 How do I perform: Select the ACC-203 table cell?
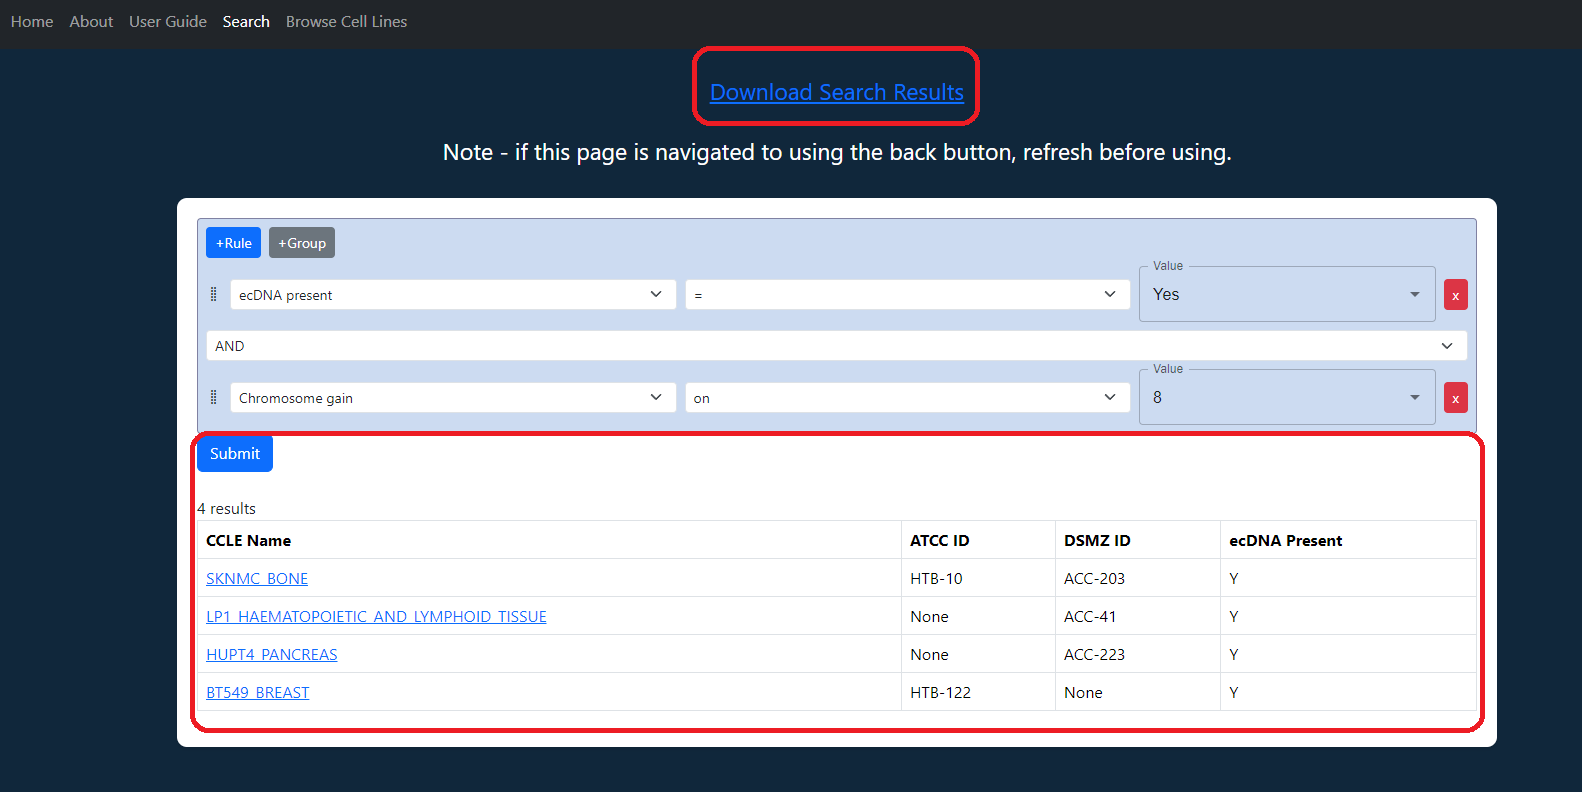click(1138, 579)
